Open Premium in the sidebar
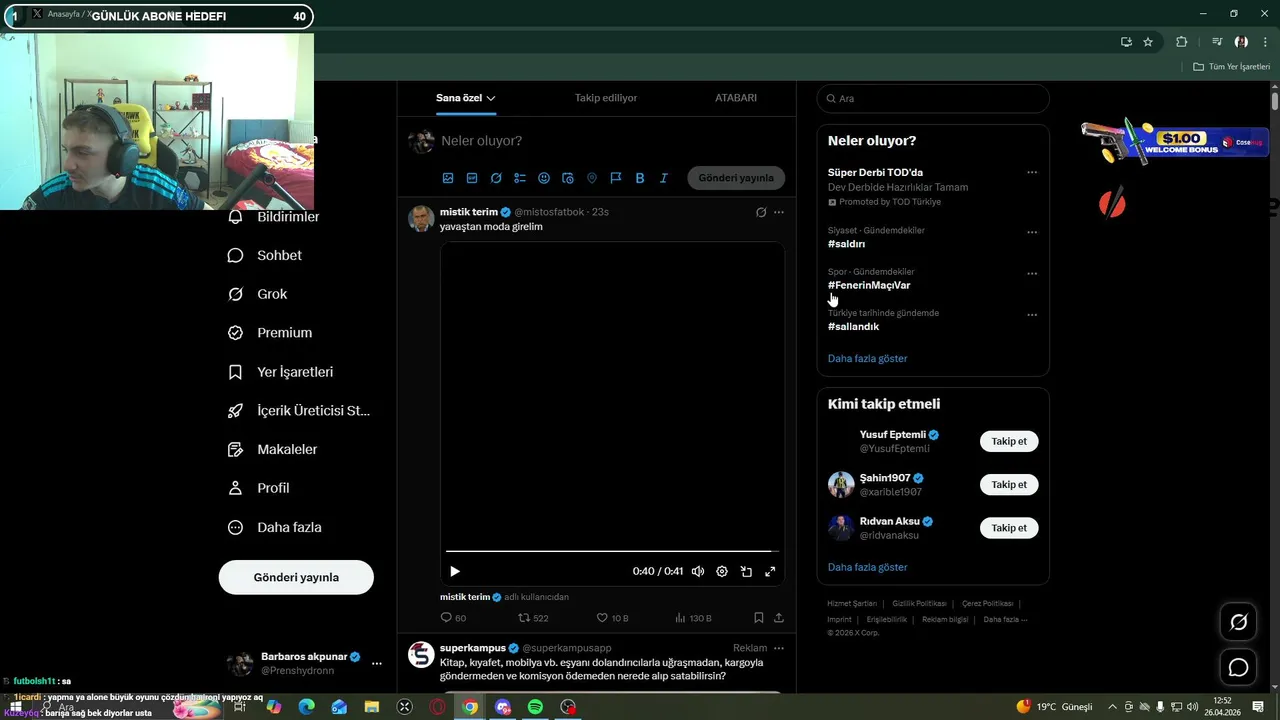 [x=270, y=333]
